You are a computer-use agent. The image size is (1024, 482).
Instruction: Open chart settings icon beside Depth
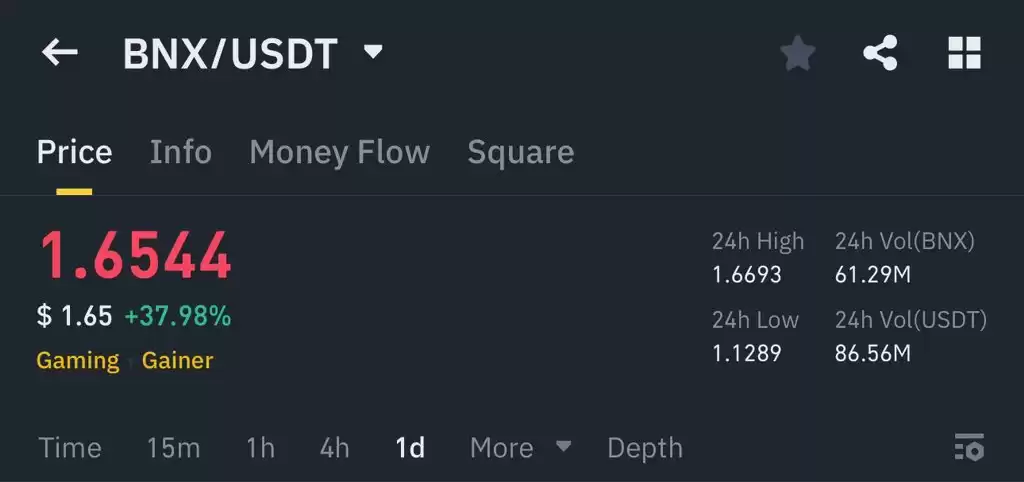pos(969,447)
